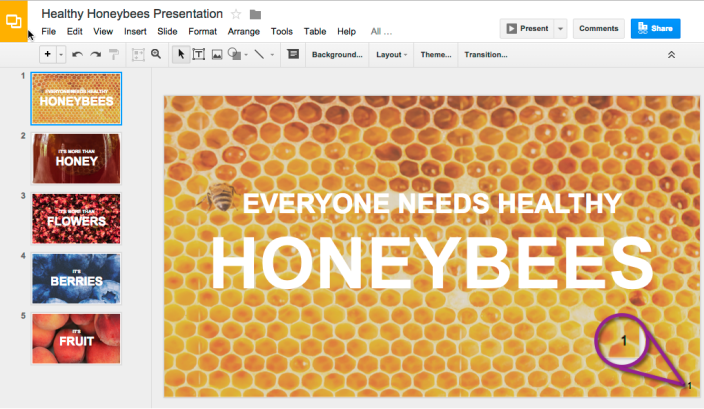This screenshot has width=704, height=409.
Task: Select the text box tool
Action: [198, 54]
